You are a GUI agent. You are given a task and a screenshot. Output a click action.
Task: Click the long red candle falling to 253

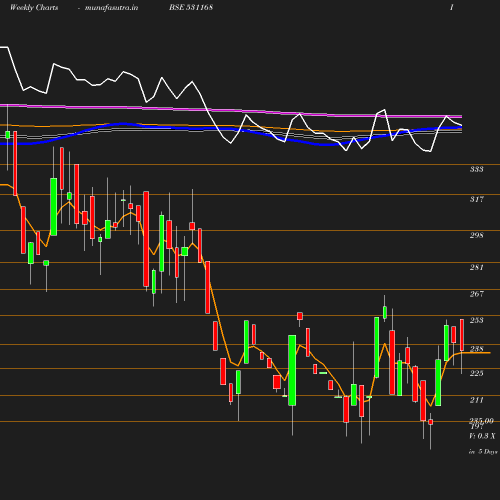pos(207,287)
